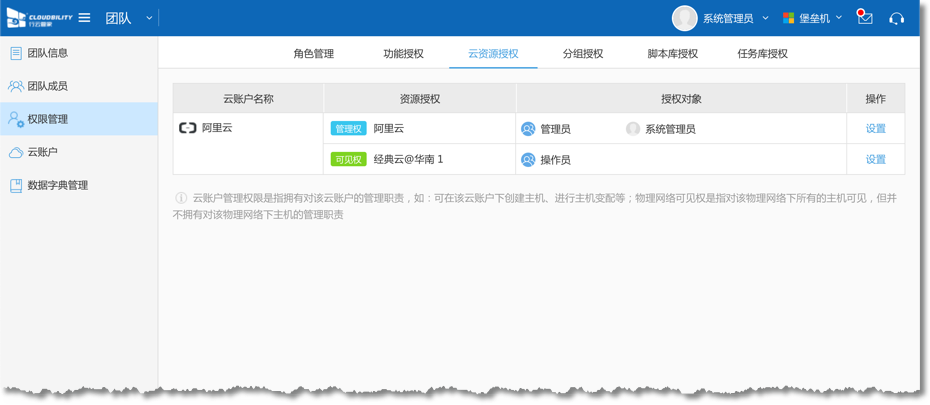Click the 管理权 blue tag

pyautogui.click(x=348, y=129)
